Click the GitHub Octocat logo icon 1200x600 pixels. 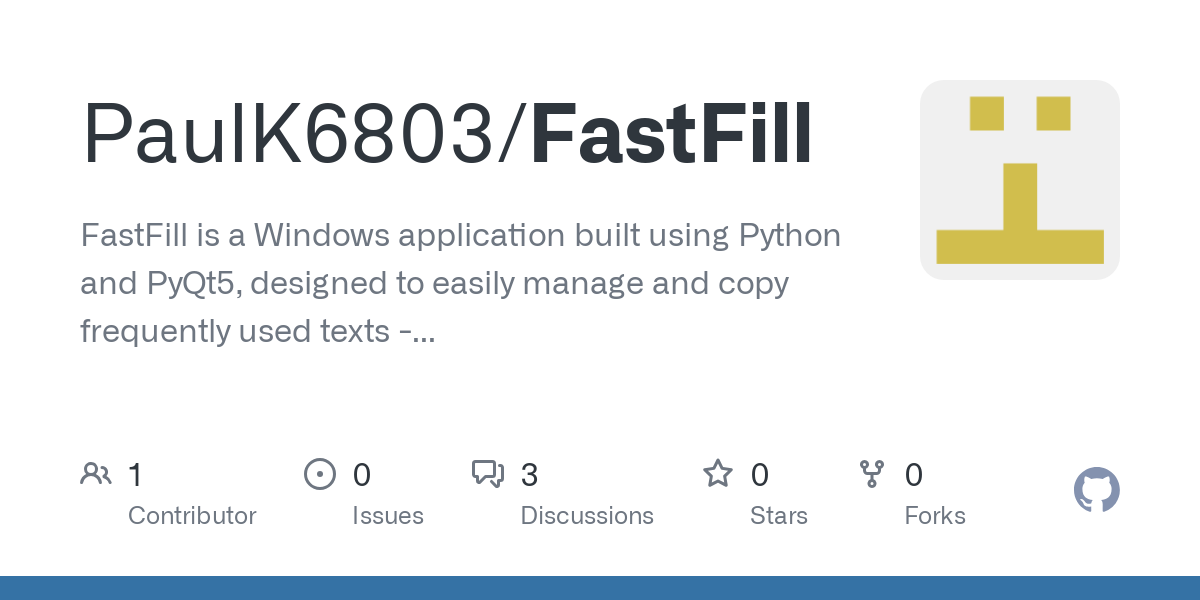click(x=1096, y=490)
